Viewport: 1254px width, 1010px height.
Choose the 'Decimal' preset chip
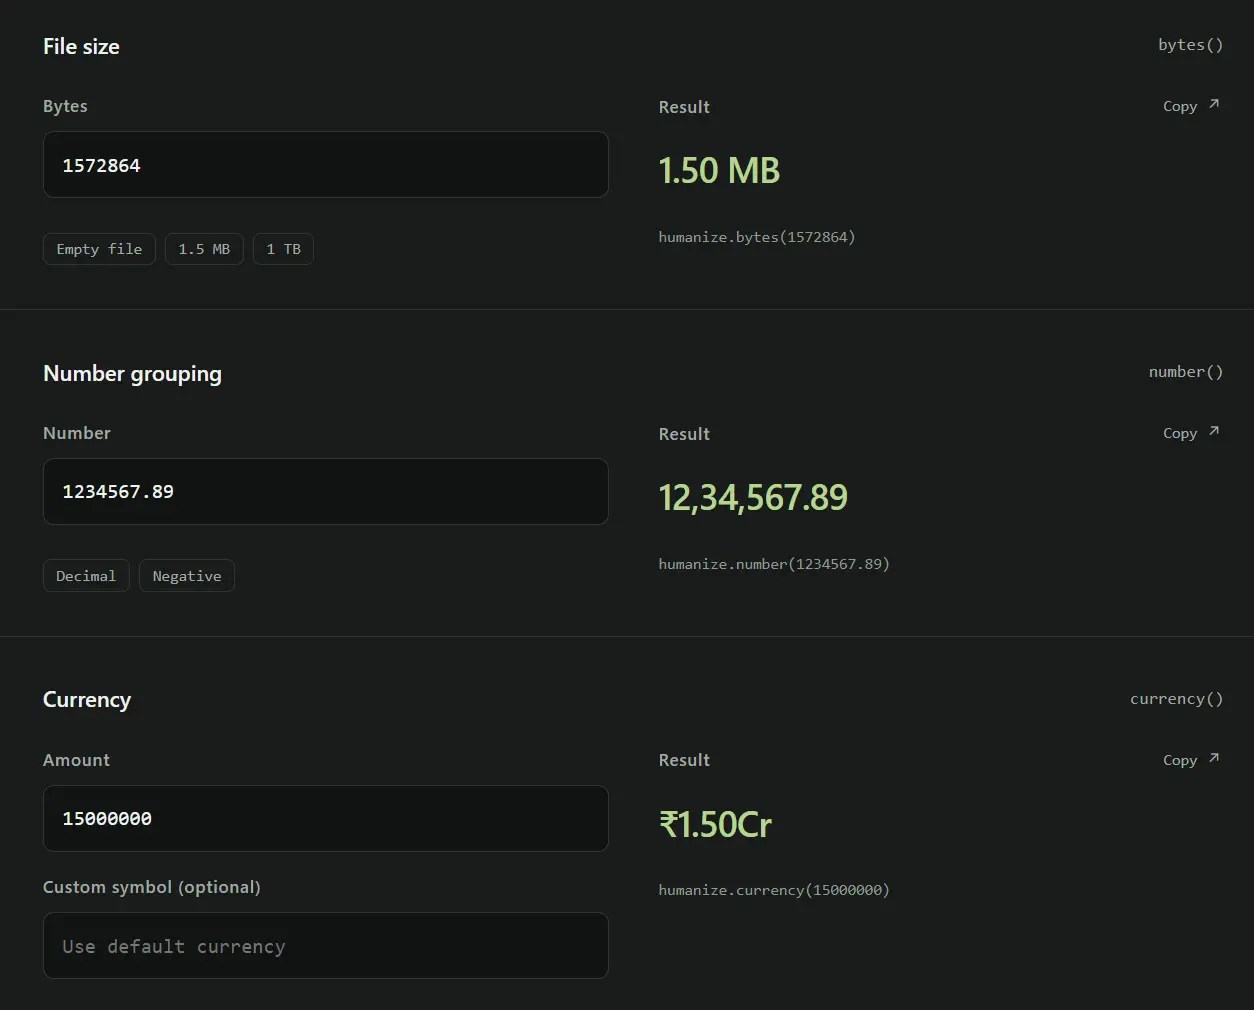coord(86,576)
